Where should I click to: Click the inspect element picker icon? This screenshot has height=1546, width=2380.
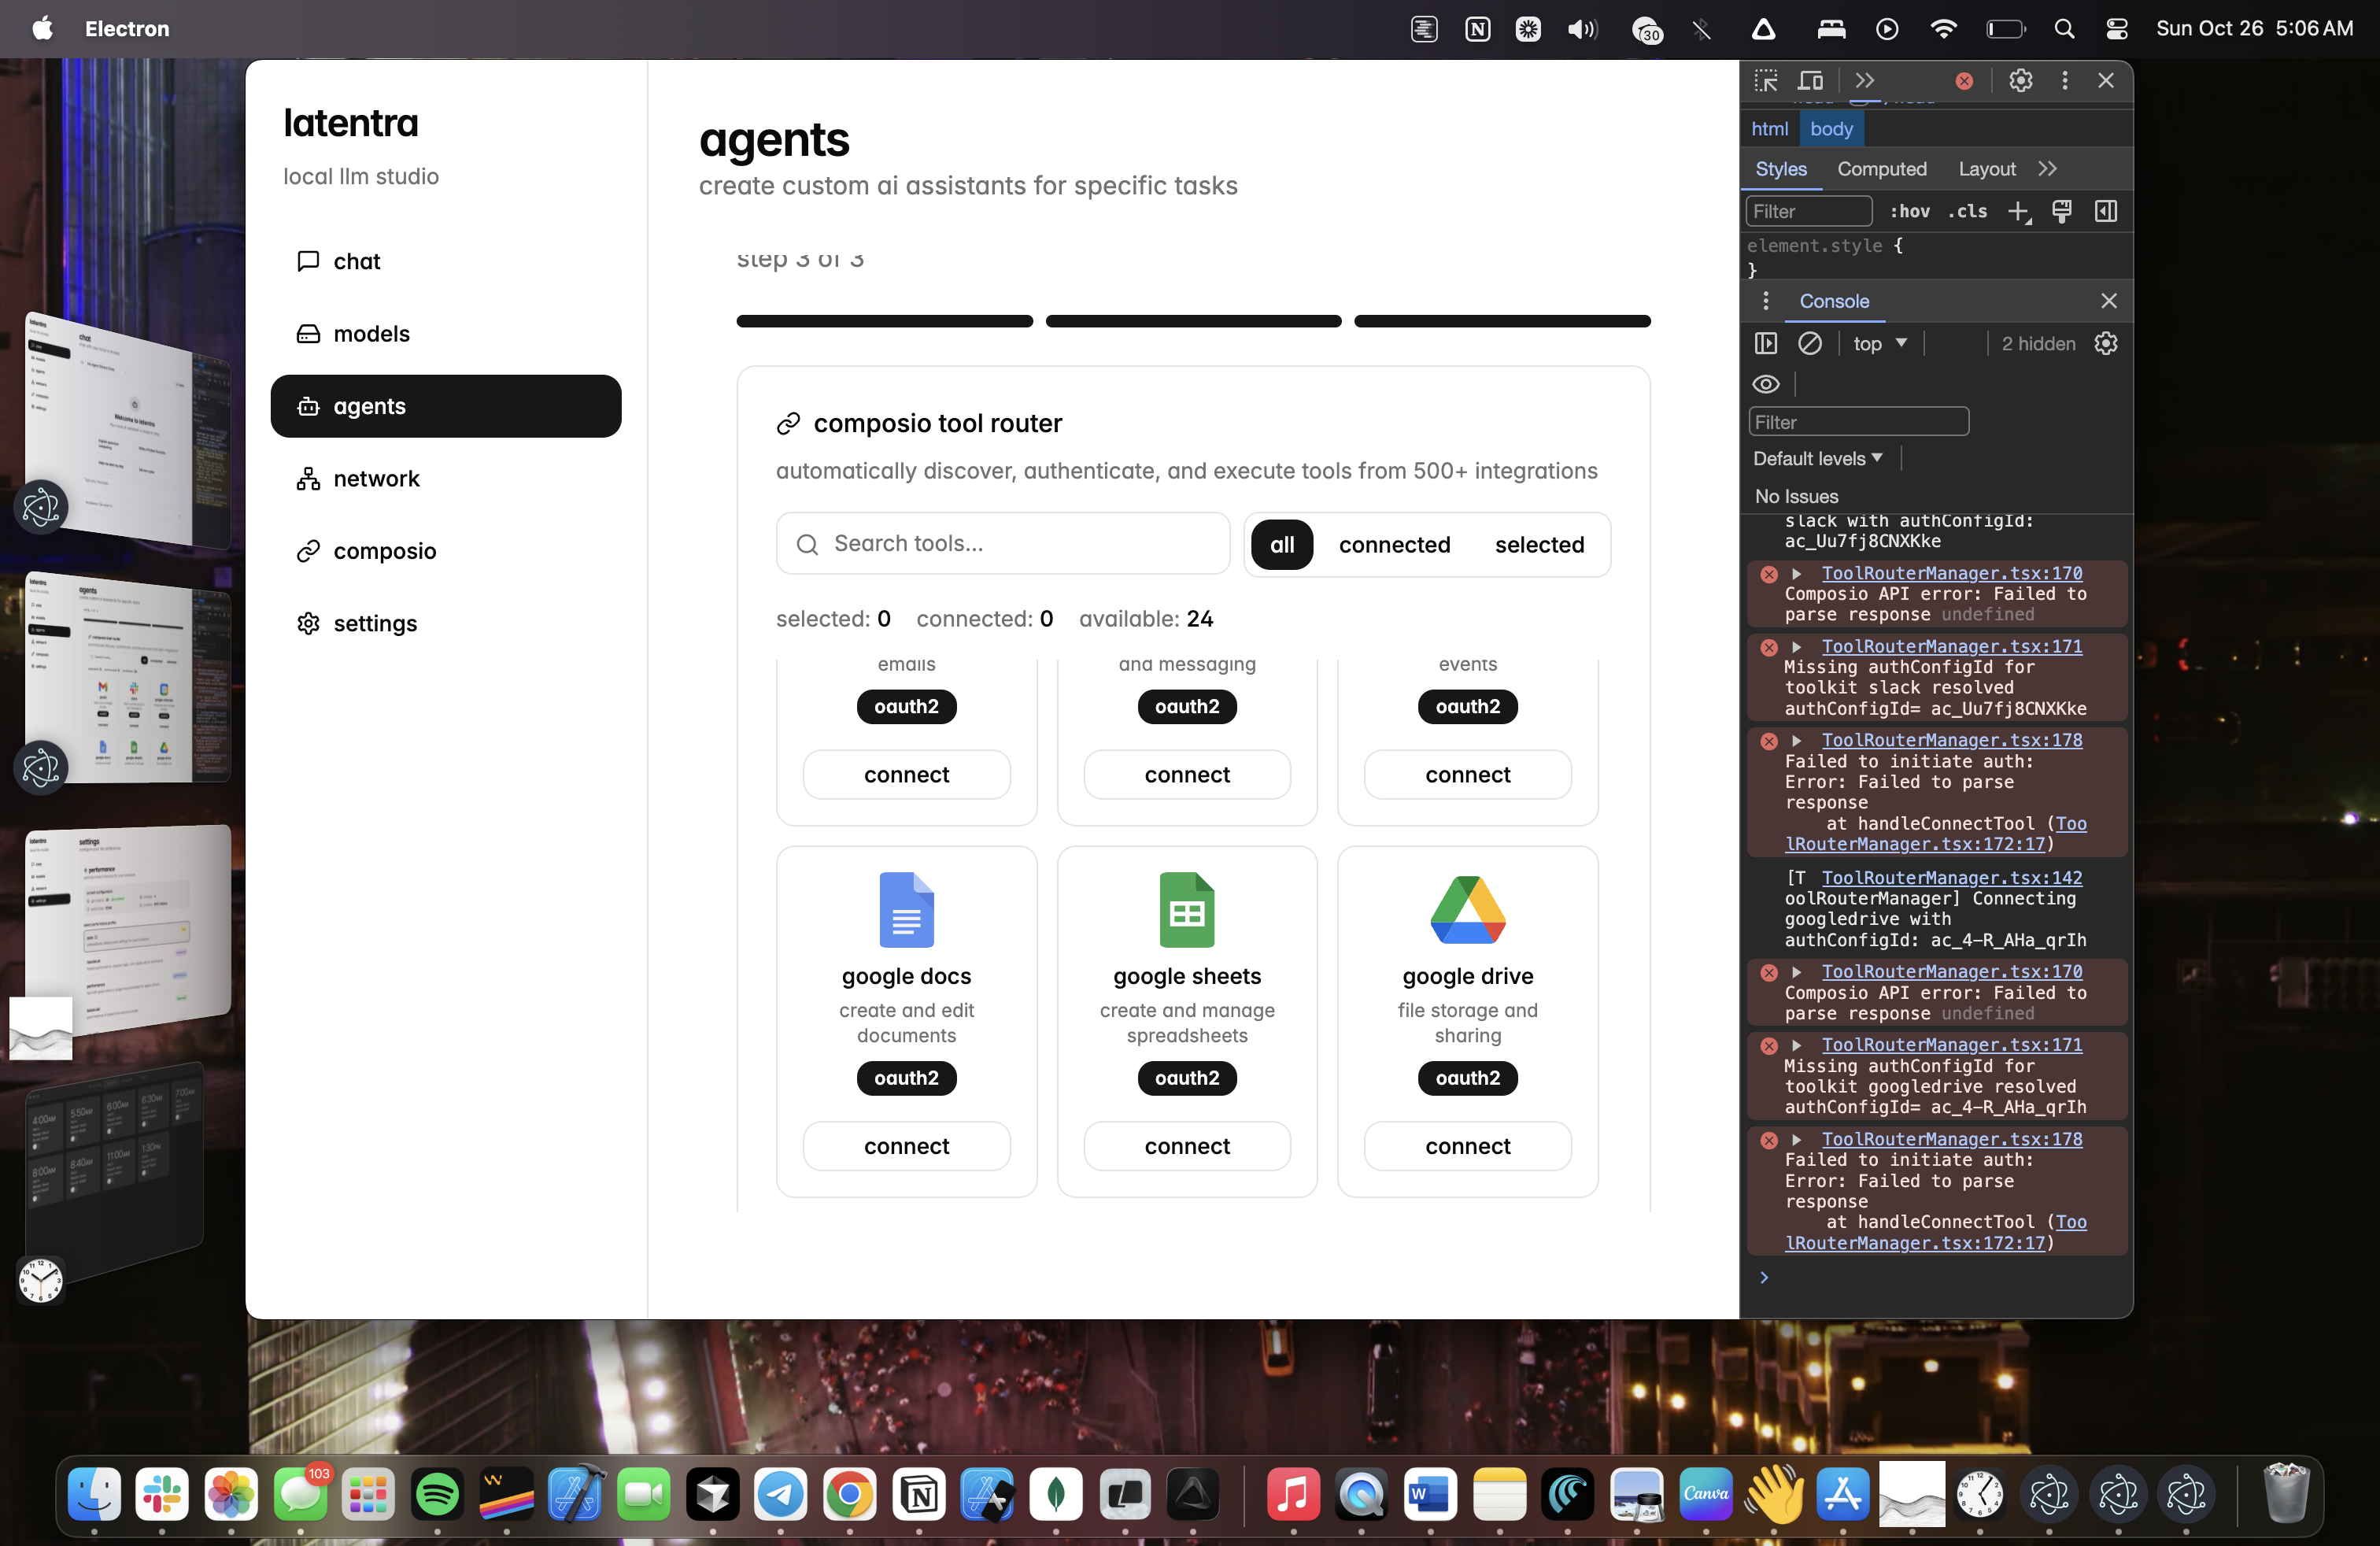1766,80
